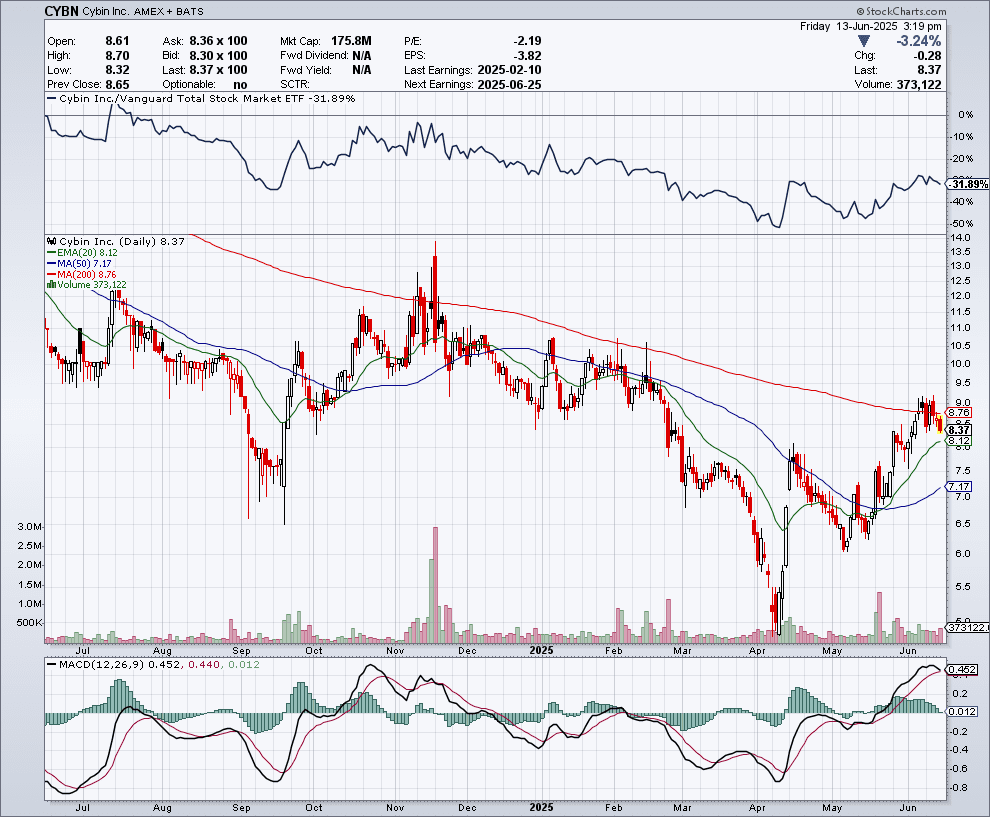Screen dimensions: 990x817
Task: Click the 373122 volume axis tag
Action: point(968,627)
